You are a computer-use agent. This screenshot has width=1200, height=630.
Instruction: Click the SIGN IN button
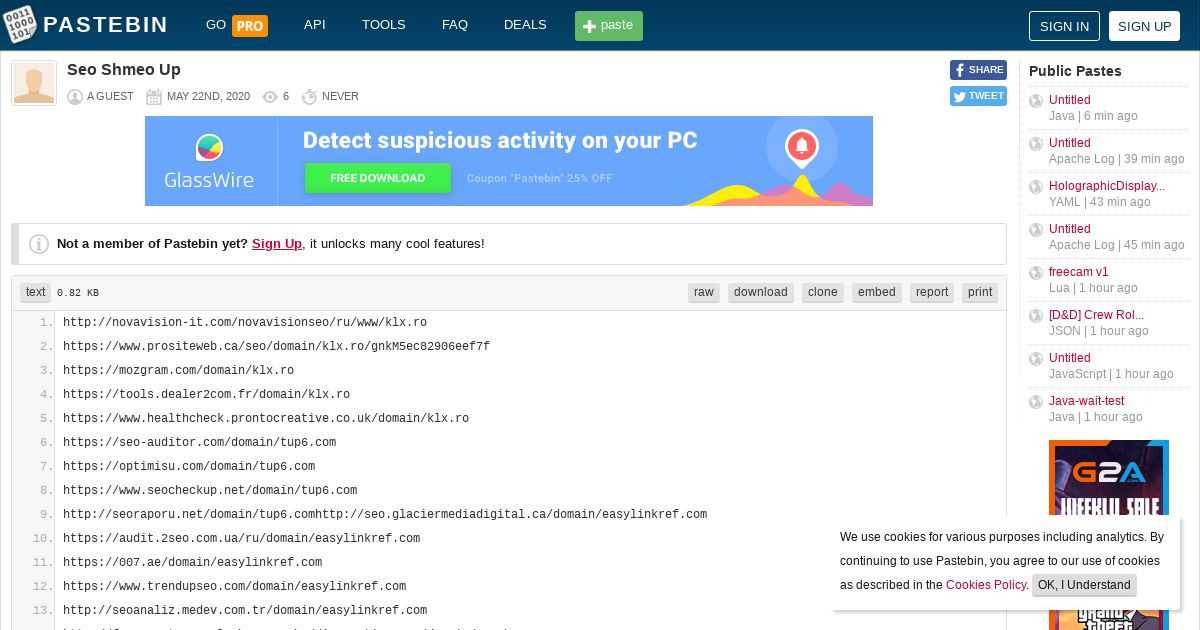click(1064, 26)
